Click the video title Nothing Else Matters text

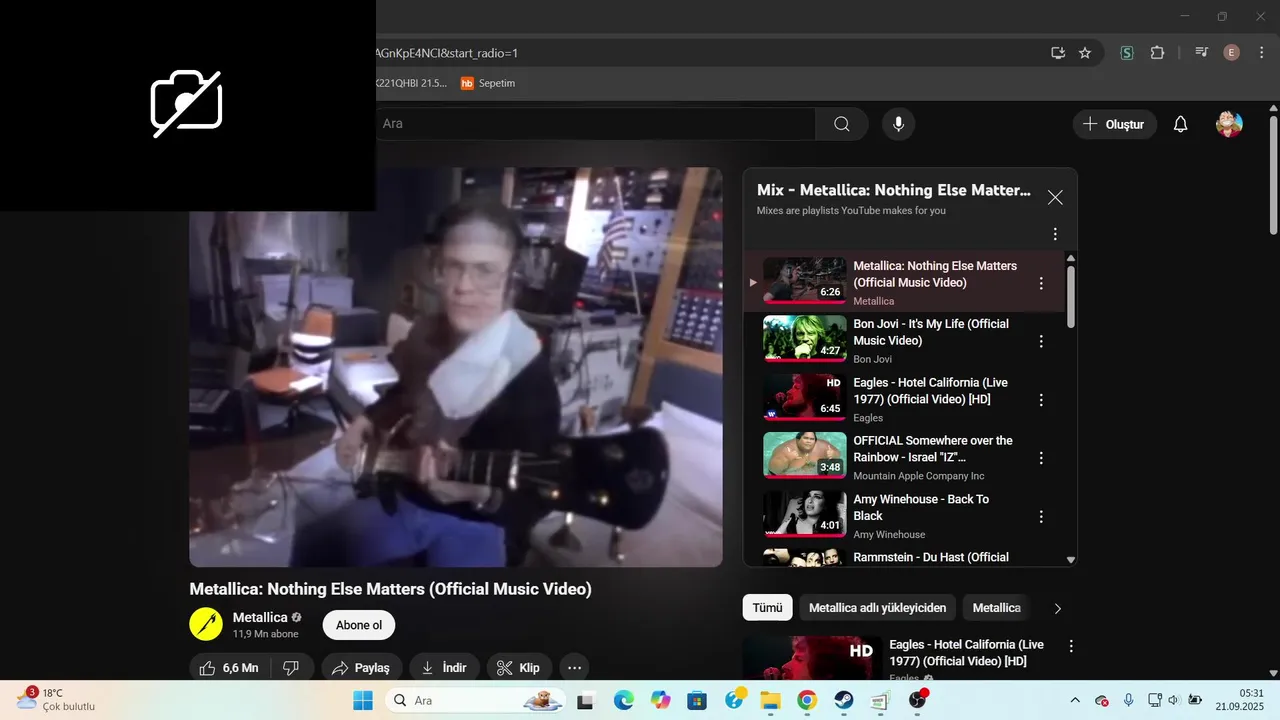(x=390, y=589)
